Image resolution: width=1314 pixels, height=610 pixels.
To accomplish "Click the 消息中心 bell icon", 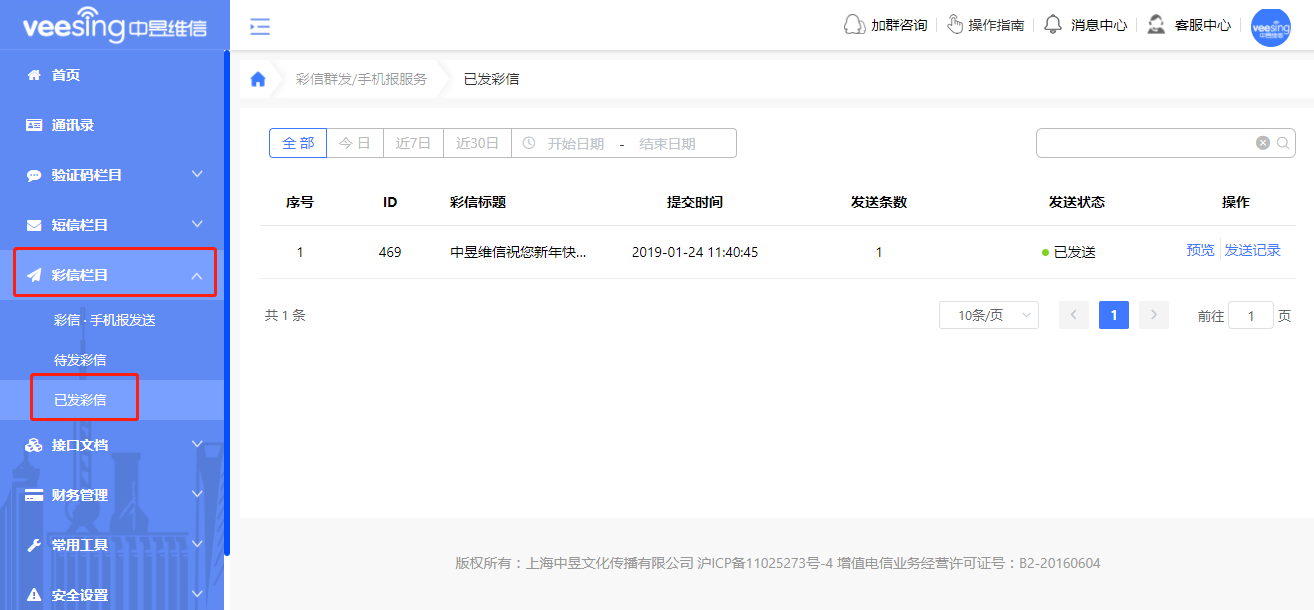I will tap(1053, 23).
